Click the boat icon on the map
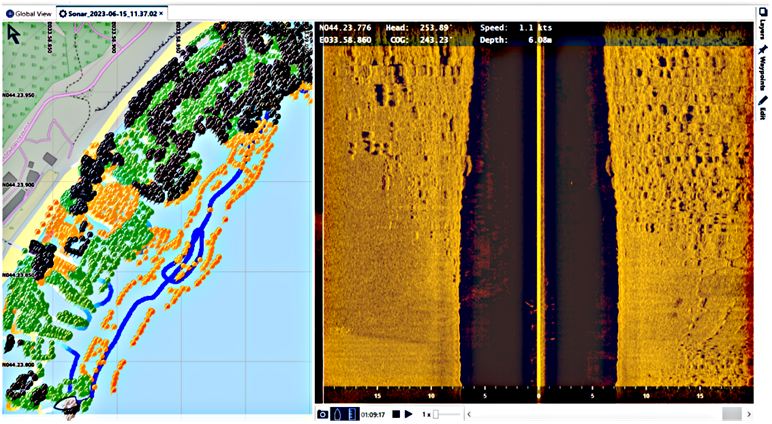Image resolution: width=772 pixels, height=424 pixels. tap(66, 403)
